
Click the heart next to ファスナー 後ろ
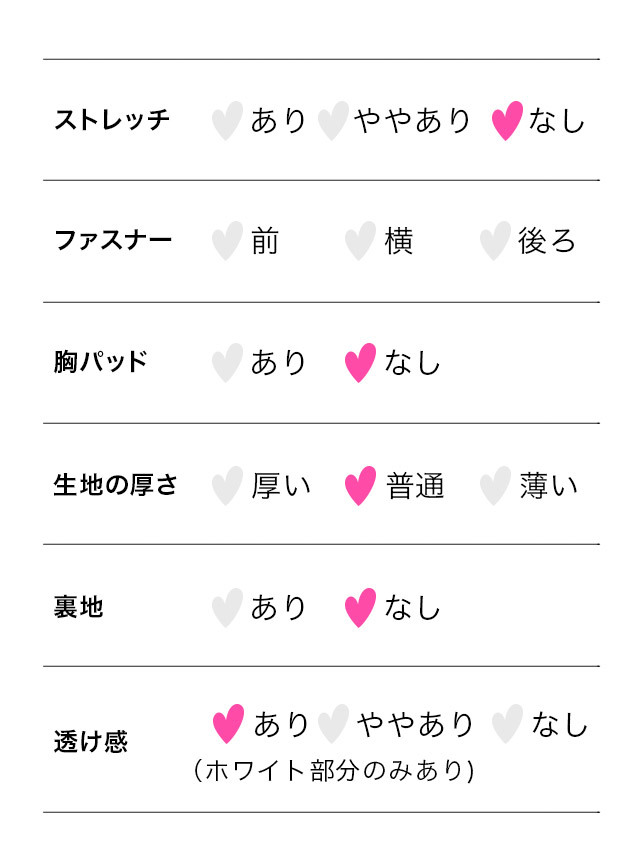pyautogui.click(x=495, y=241)
